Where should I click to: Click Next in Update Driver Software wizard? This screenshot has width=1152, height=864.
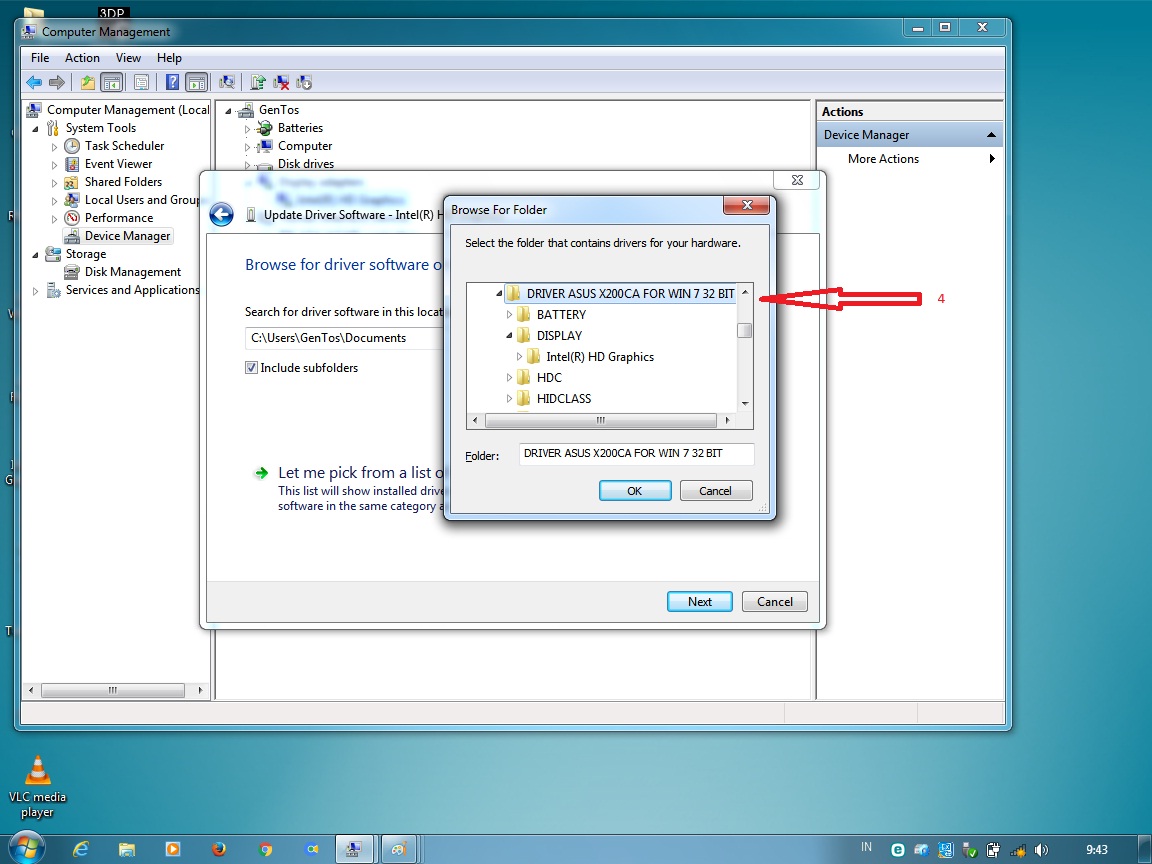coord(699,602)
